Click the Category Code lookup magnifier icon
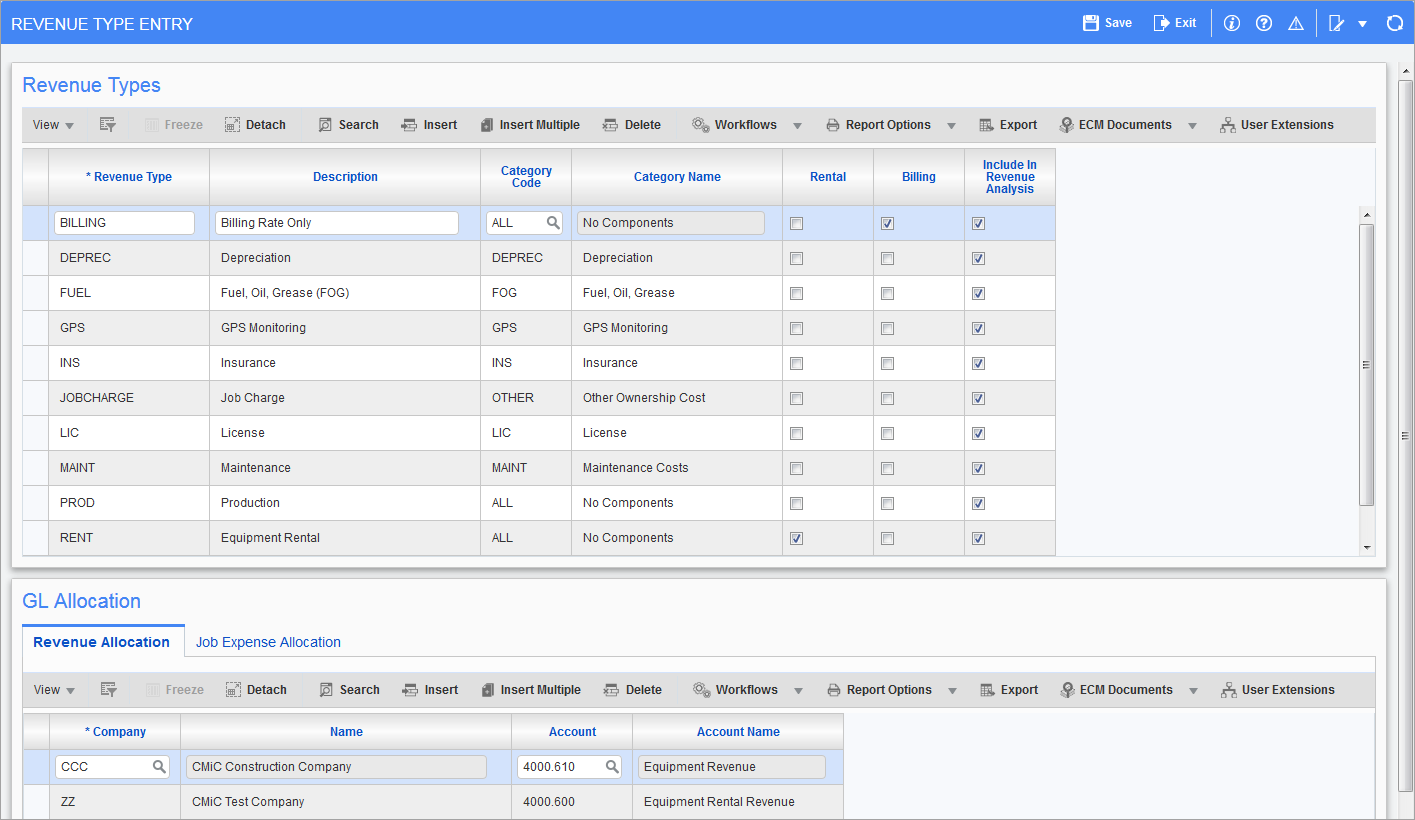Image resolution: width=1415 pixels, height=820 pixels. coord(552,223)
